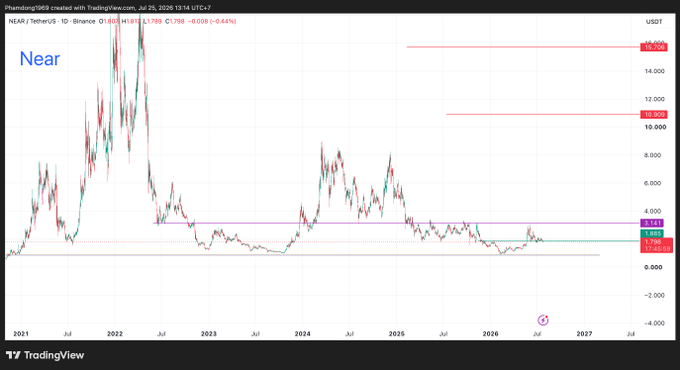This screenshot has width=680, height=370.
Task: Click the purple 3.141 price label
Action: (x=652, y=223)
